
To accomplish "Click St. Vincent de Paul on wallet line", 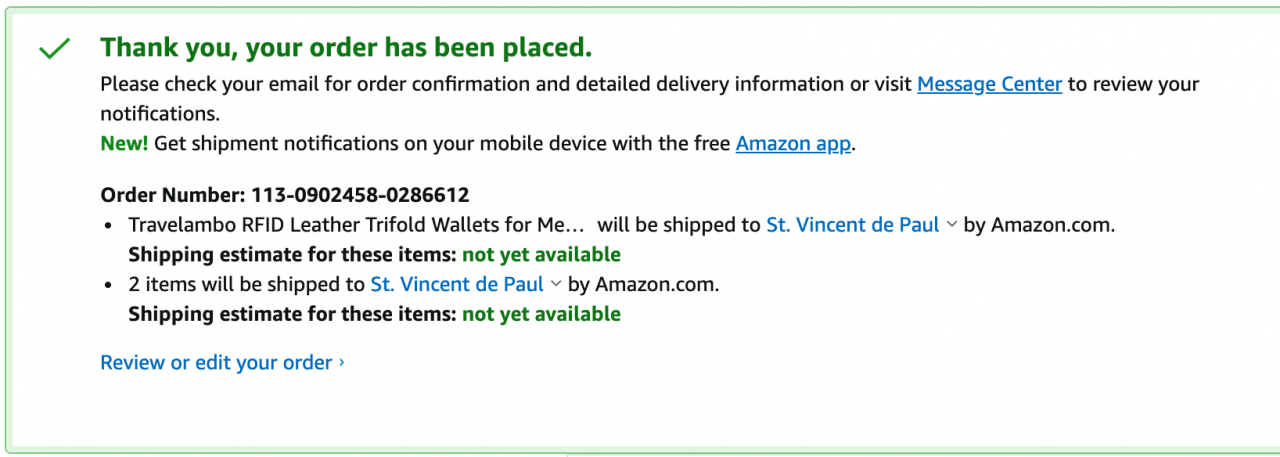I will pyautogui.click(x=852, y=225).
